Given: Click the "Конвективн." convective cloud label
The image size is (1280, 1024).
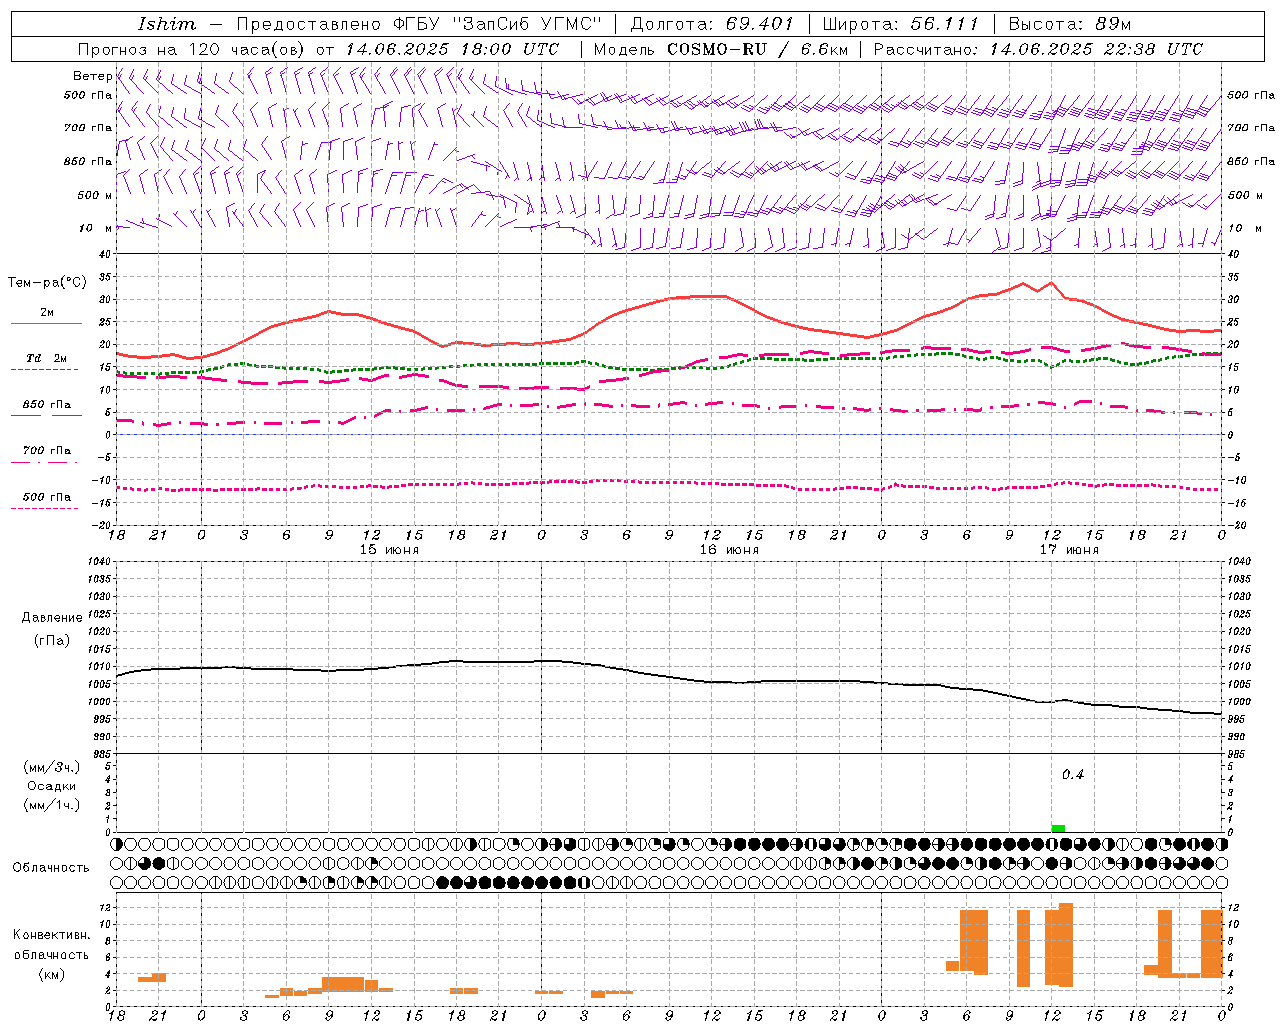Looking at the screenshot, I should tap(51, 935).
